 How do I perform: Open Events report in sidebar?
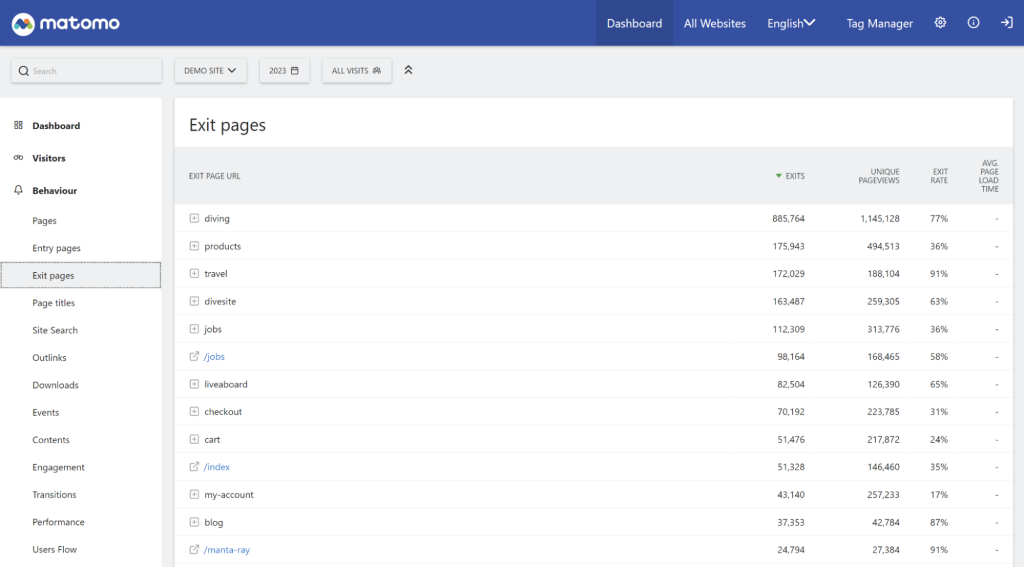46,413
